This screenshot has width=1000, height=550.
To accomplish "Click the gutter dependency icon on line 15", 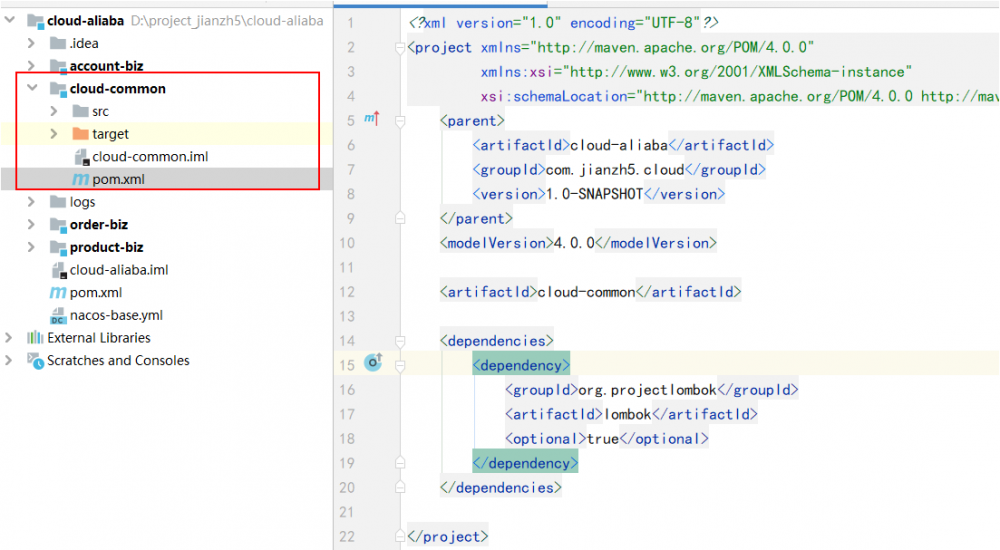I will coord(374,362).
